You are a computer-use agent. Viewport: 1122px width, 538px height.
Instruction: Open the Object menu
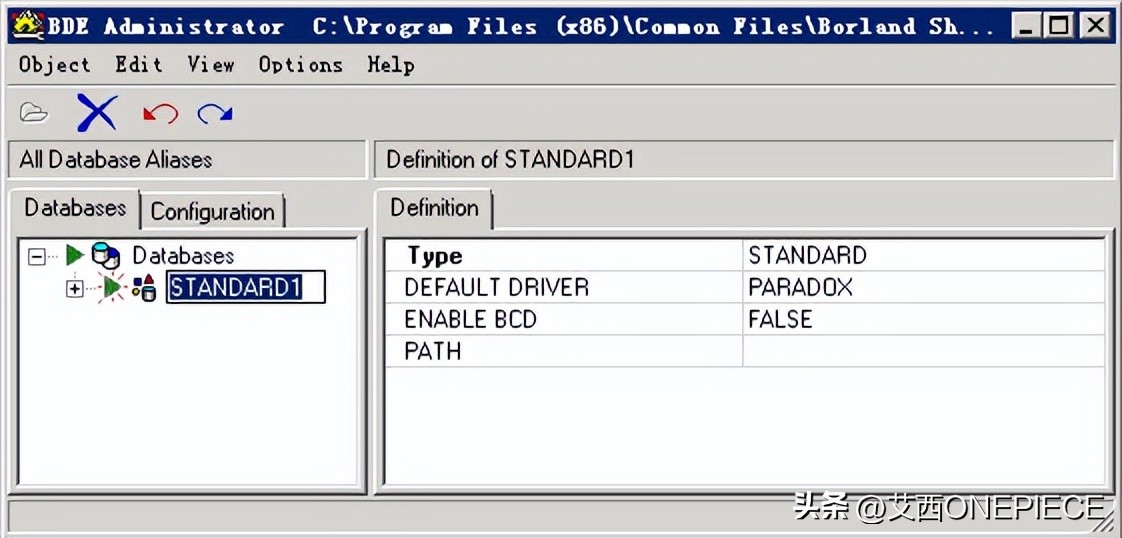pyautogui.click(x=54, y=65)
